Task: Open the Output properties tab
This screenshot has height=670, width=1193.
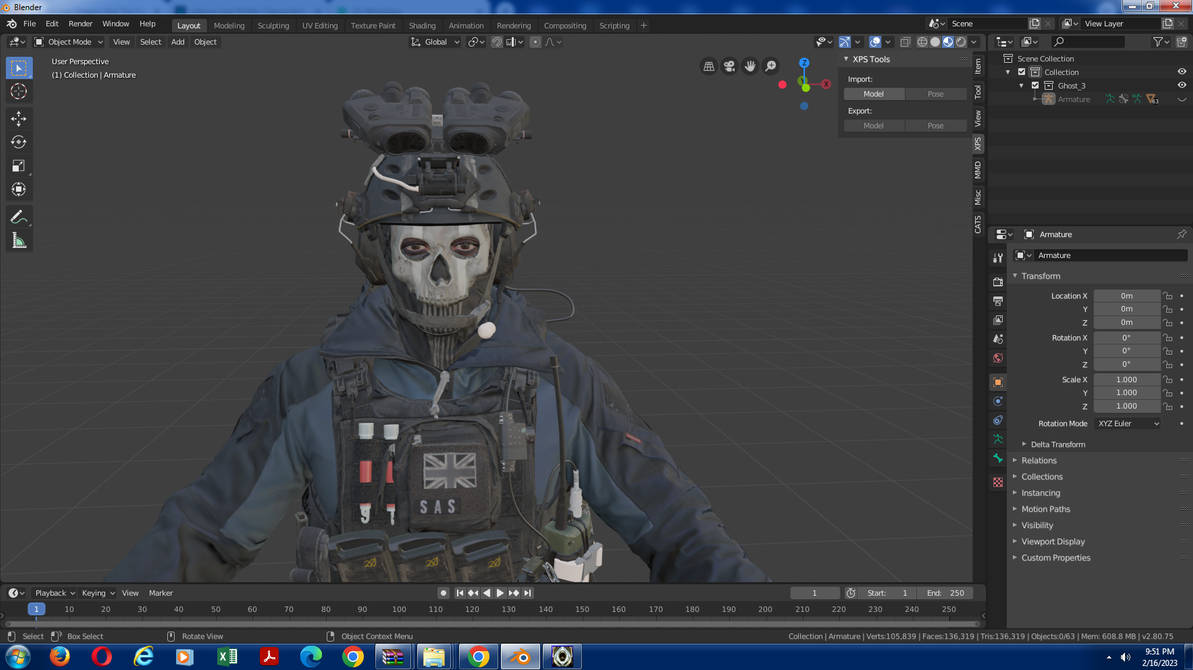Action: tap(997, 301)
